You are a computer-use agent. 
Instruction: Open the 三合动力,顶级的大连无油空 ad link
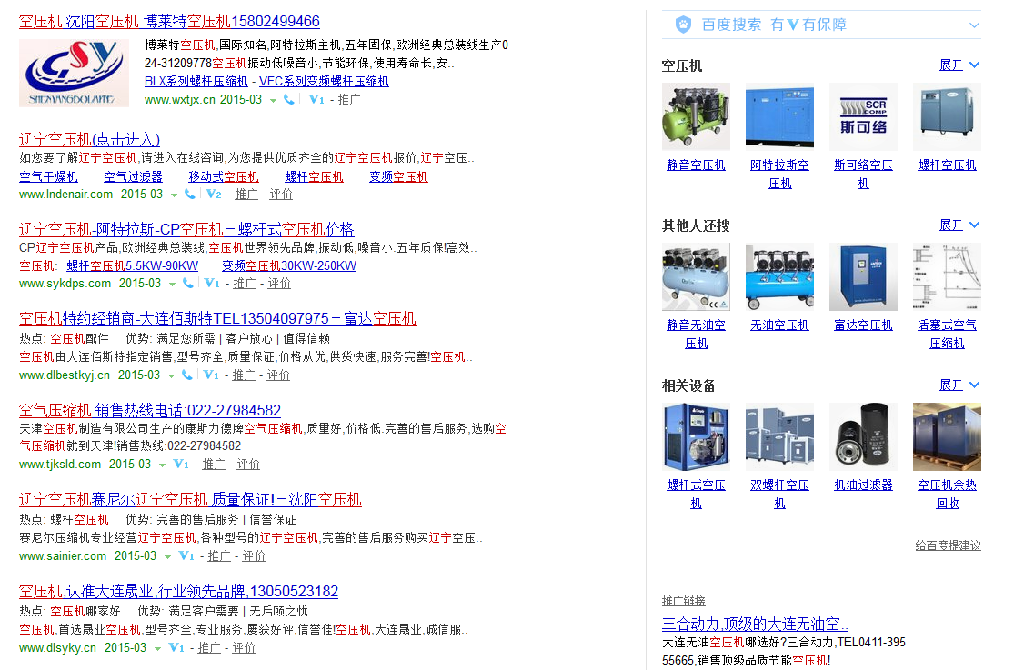[x=755, y=623]
